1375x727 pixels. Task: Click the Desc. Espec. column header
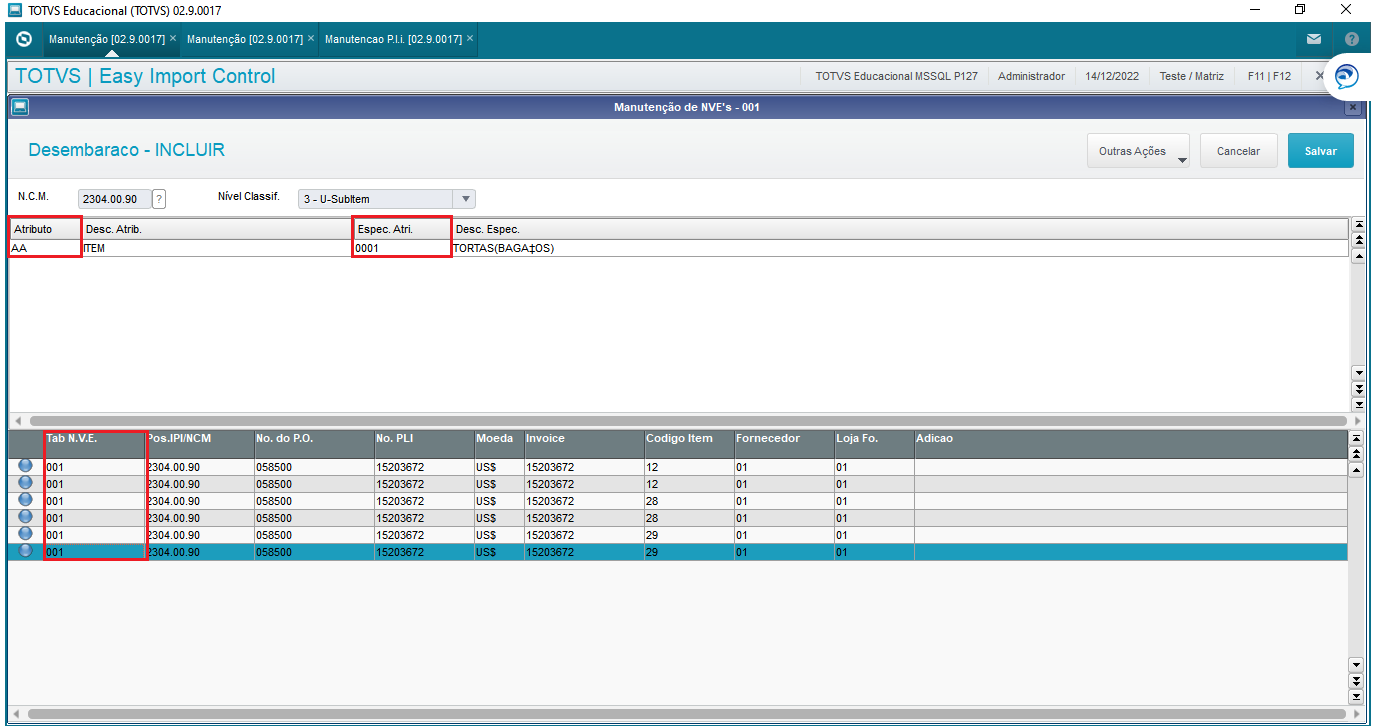tap(899, 229)
